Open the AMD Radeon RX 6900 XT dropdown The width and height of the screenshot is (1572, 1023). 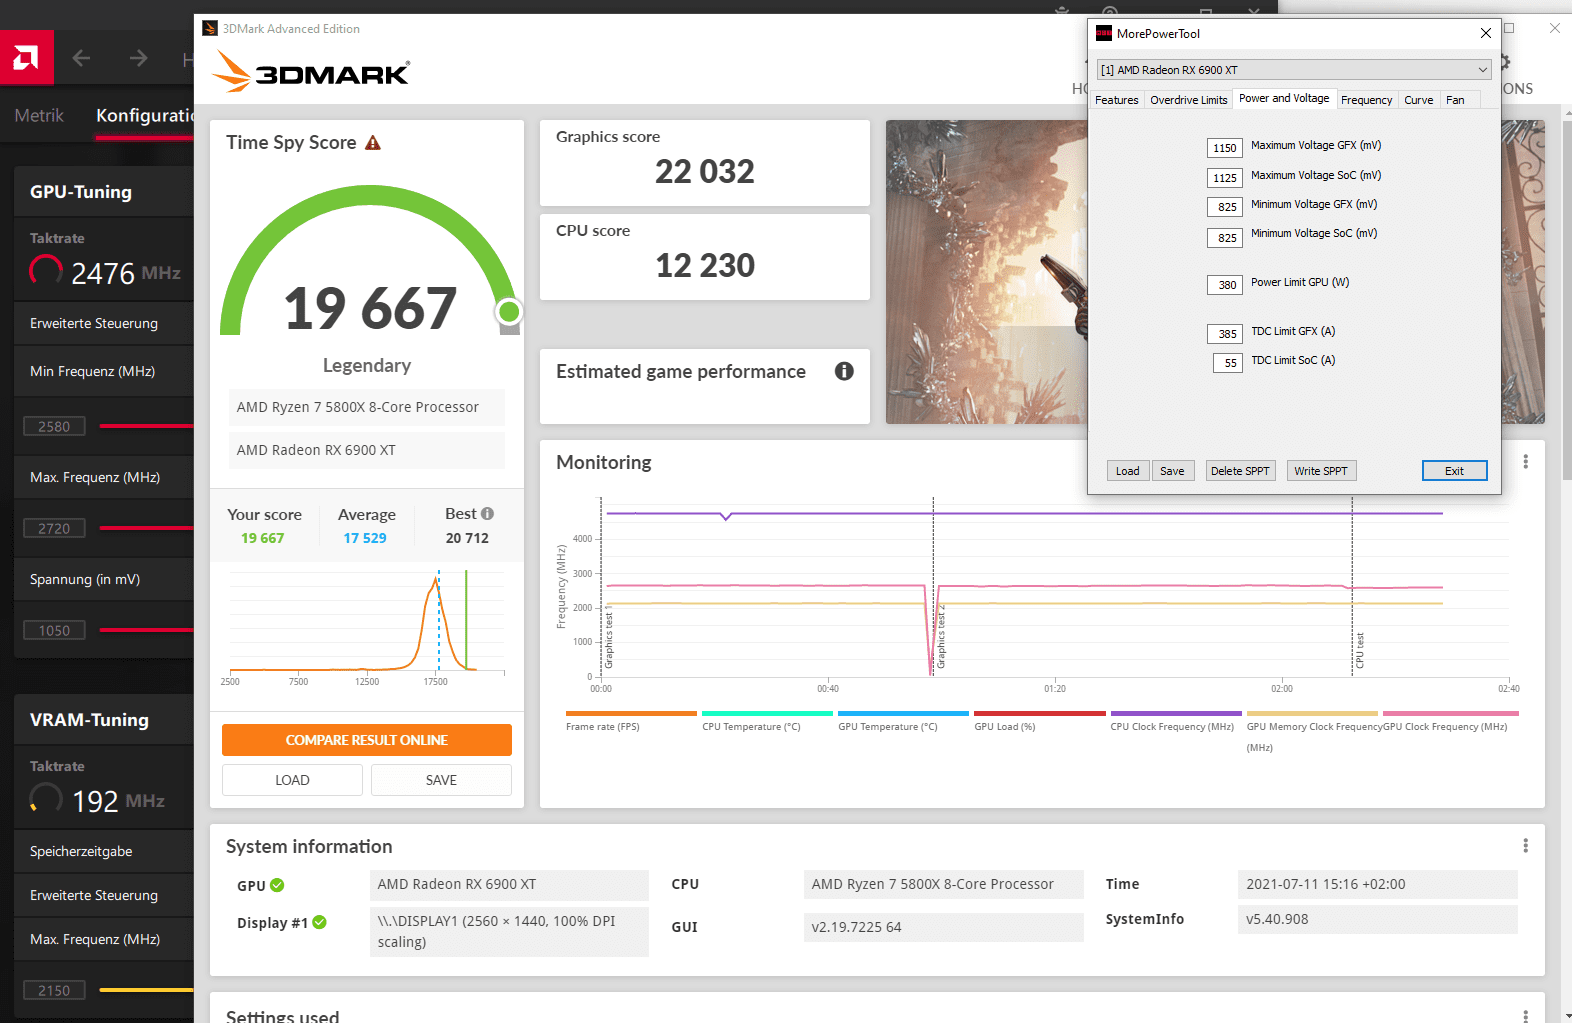point(1294,69)
